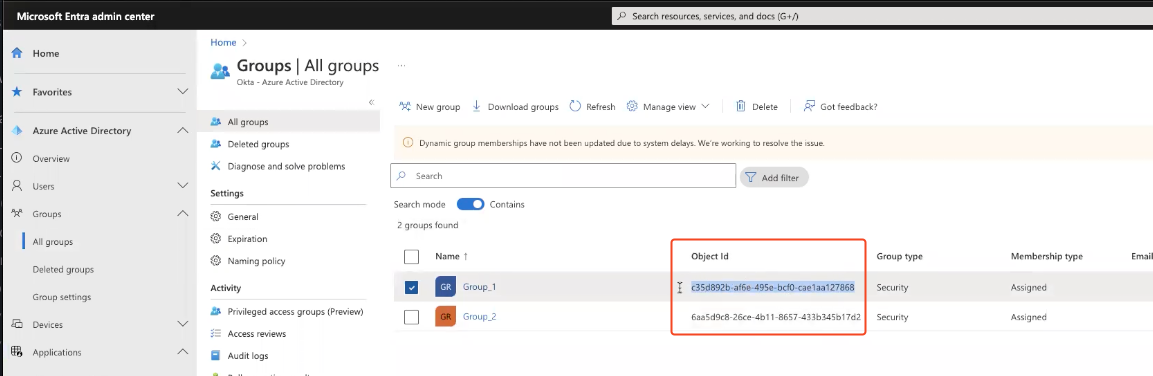Open the Manage view dropdown arrow
This screenshot has width=1153, height=376.
click(705, 107)
